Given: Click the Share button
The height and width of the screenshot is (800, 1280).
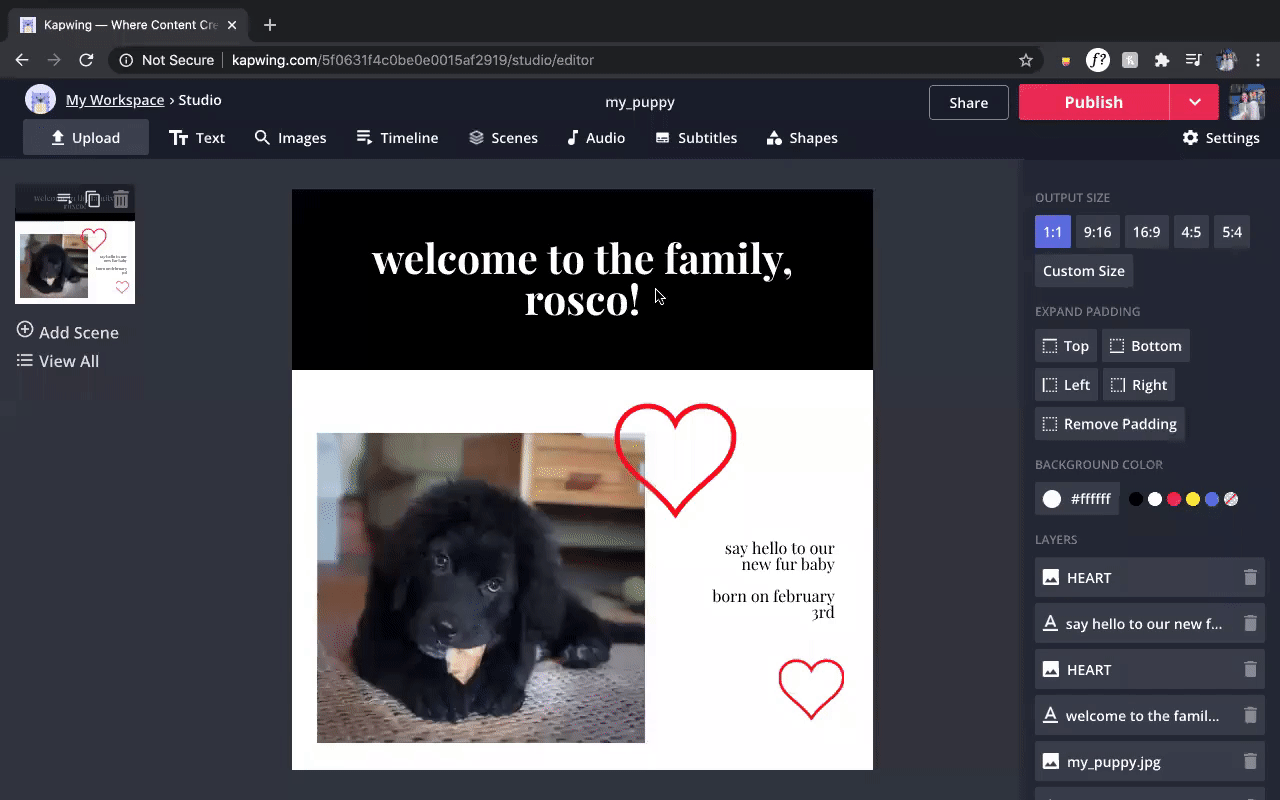Looking at the screenshot, I should (968, 101).
